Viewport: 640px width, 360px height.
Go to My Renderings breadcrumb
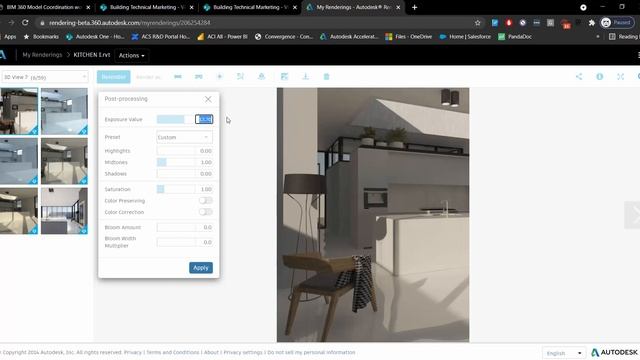42,55
